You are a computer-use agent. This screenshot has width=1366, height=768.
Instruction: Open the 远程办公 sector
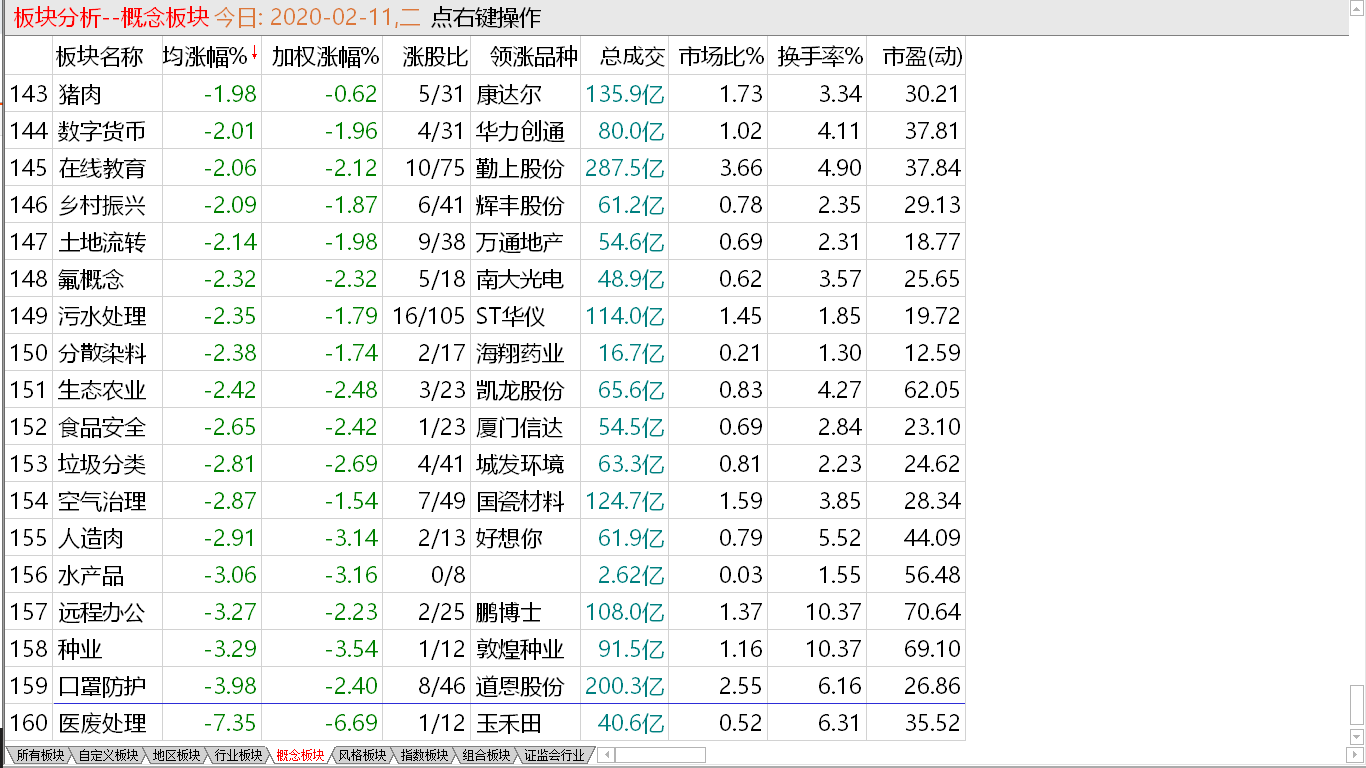coord(102,612)
